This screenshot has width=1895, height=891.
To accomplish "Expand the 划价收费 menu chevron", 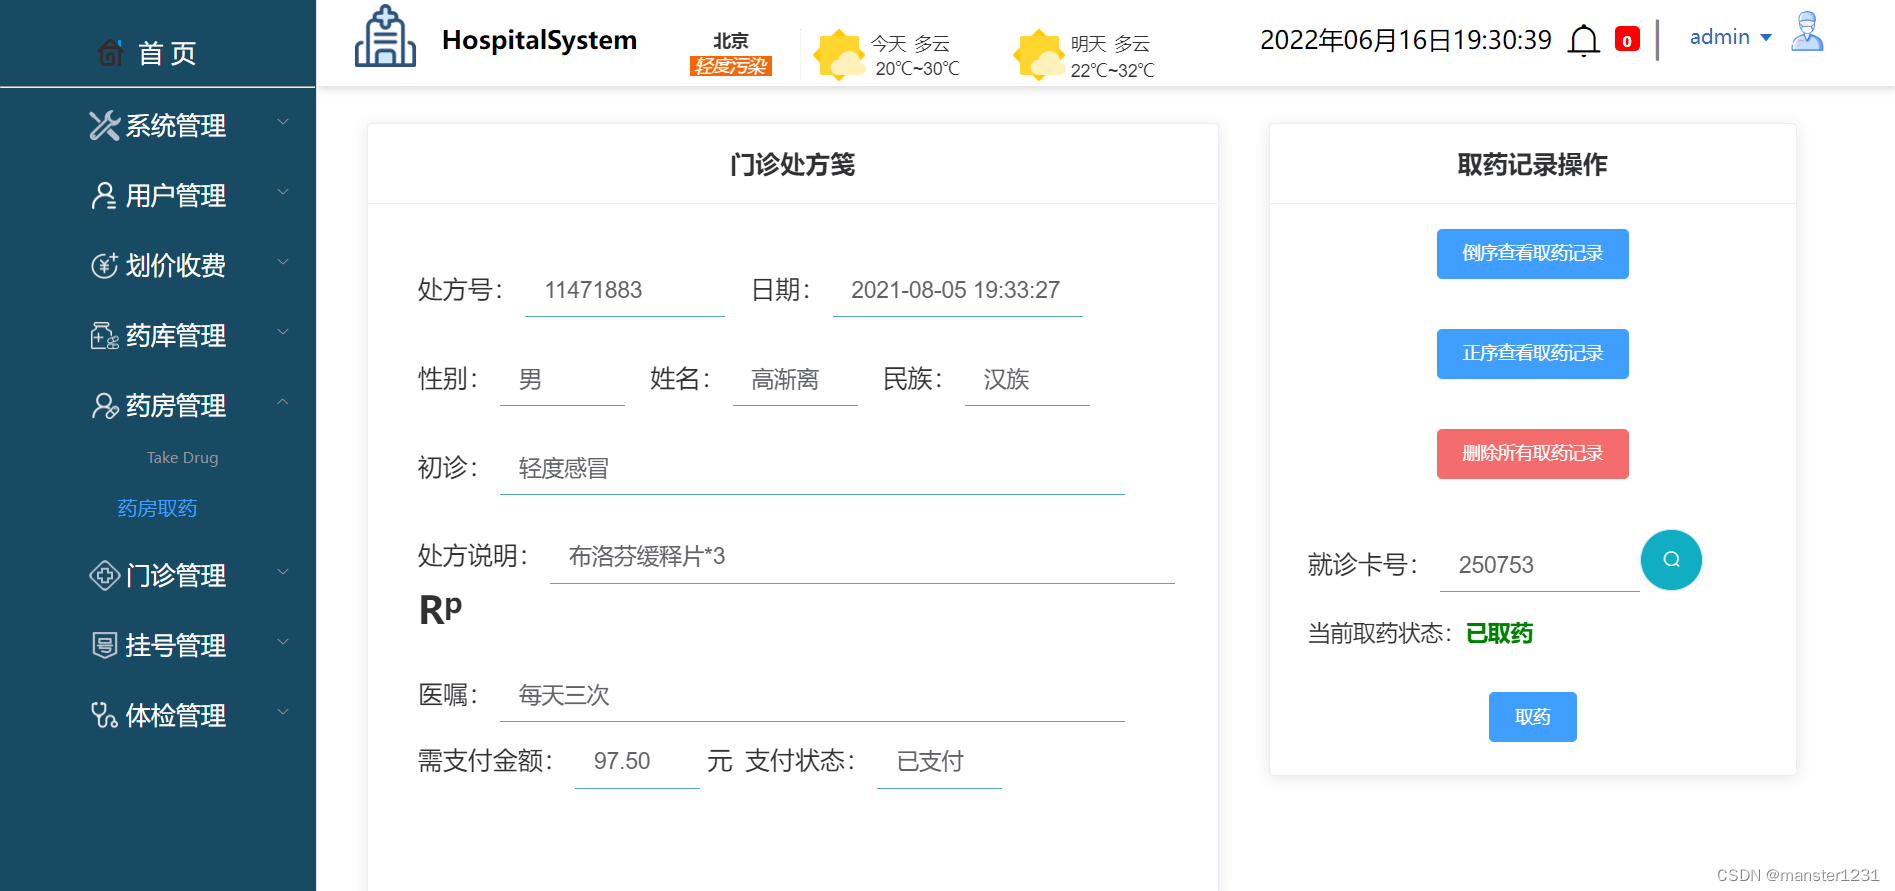I will click(x=283, y=262).
